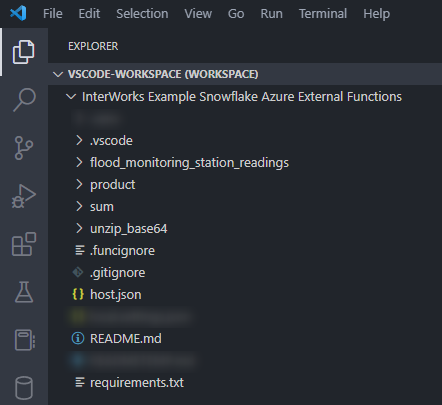Open the Extensions view icon
The width and height of the screenshot is (442, 405).
(24, 244)
